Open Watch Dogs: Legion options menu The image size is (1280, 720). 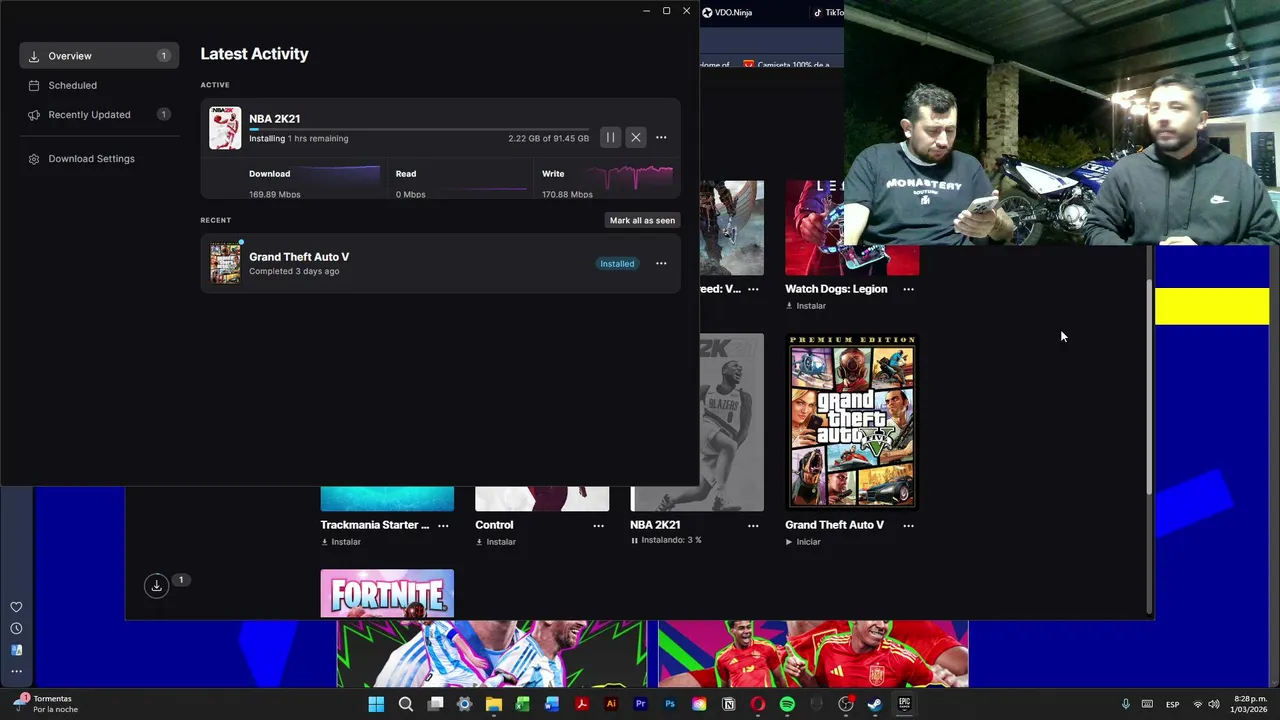pos(908,289)
